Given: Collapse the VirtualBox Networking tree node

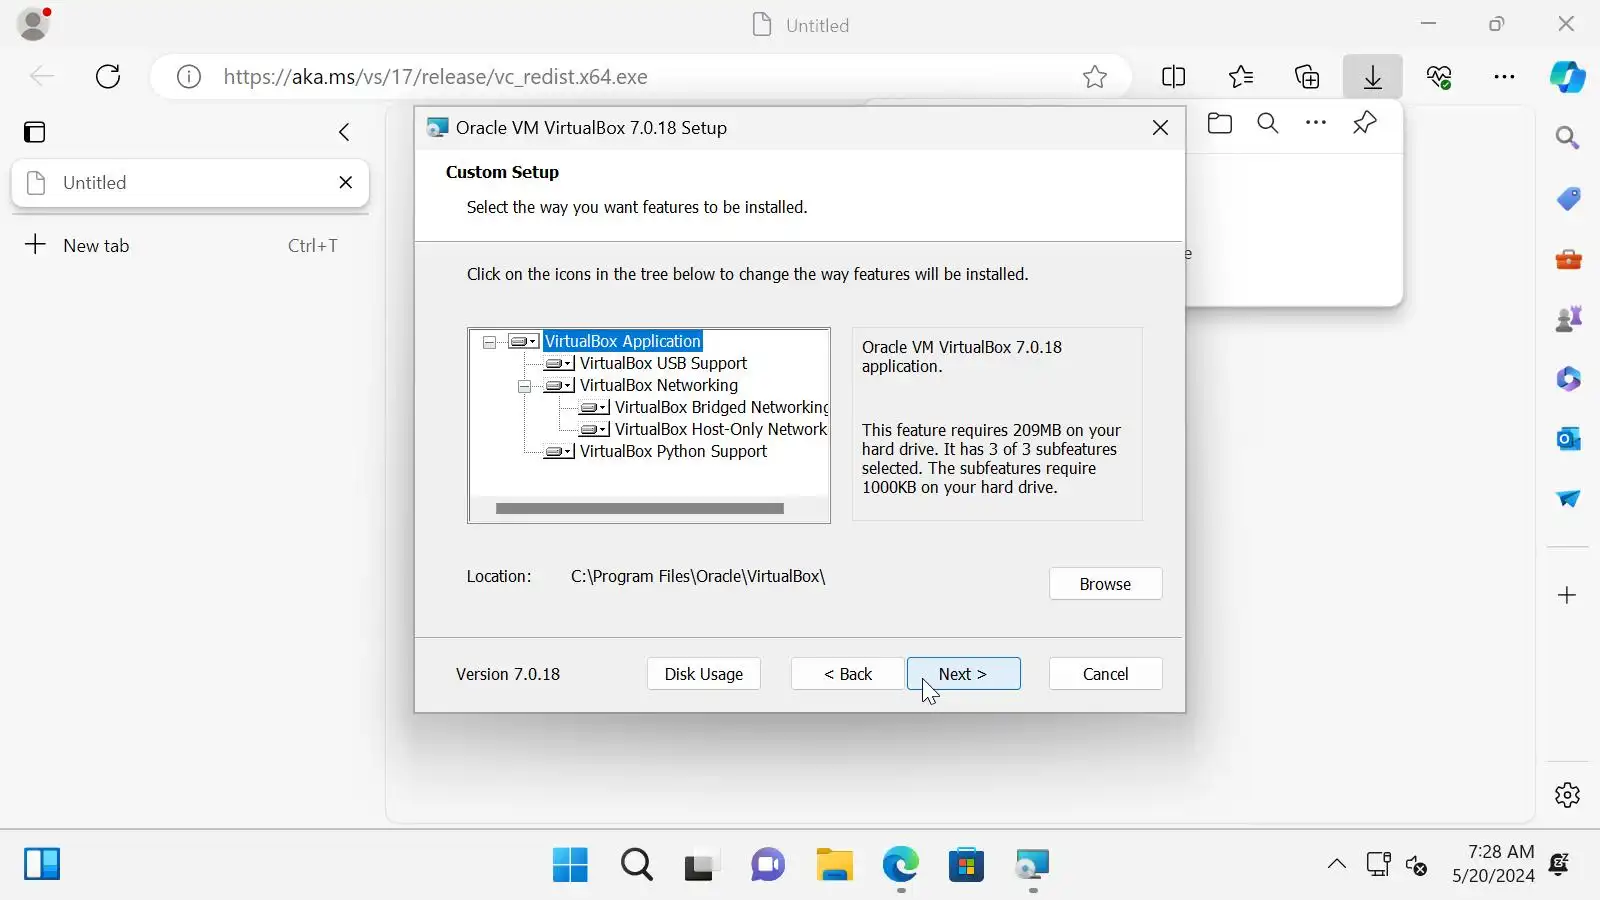Looking at the screenshot, I should coord(524,386).
